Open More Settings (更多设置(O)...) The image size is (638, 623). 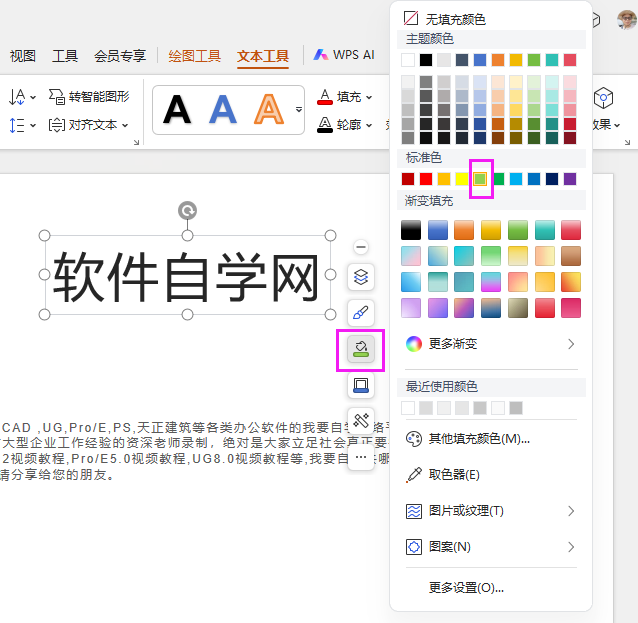point(466,588)
